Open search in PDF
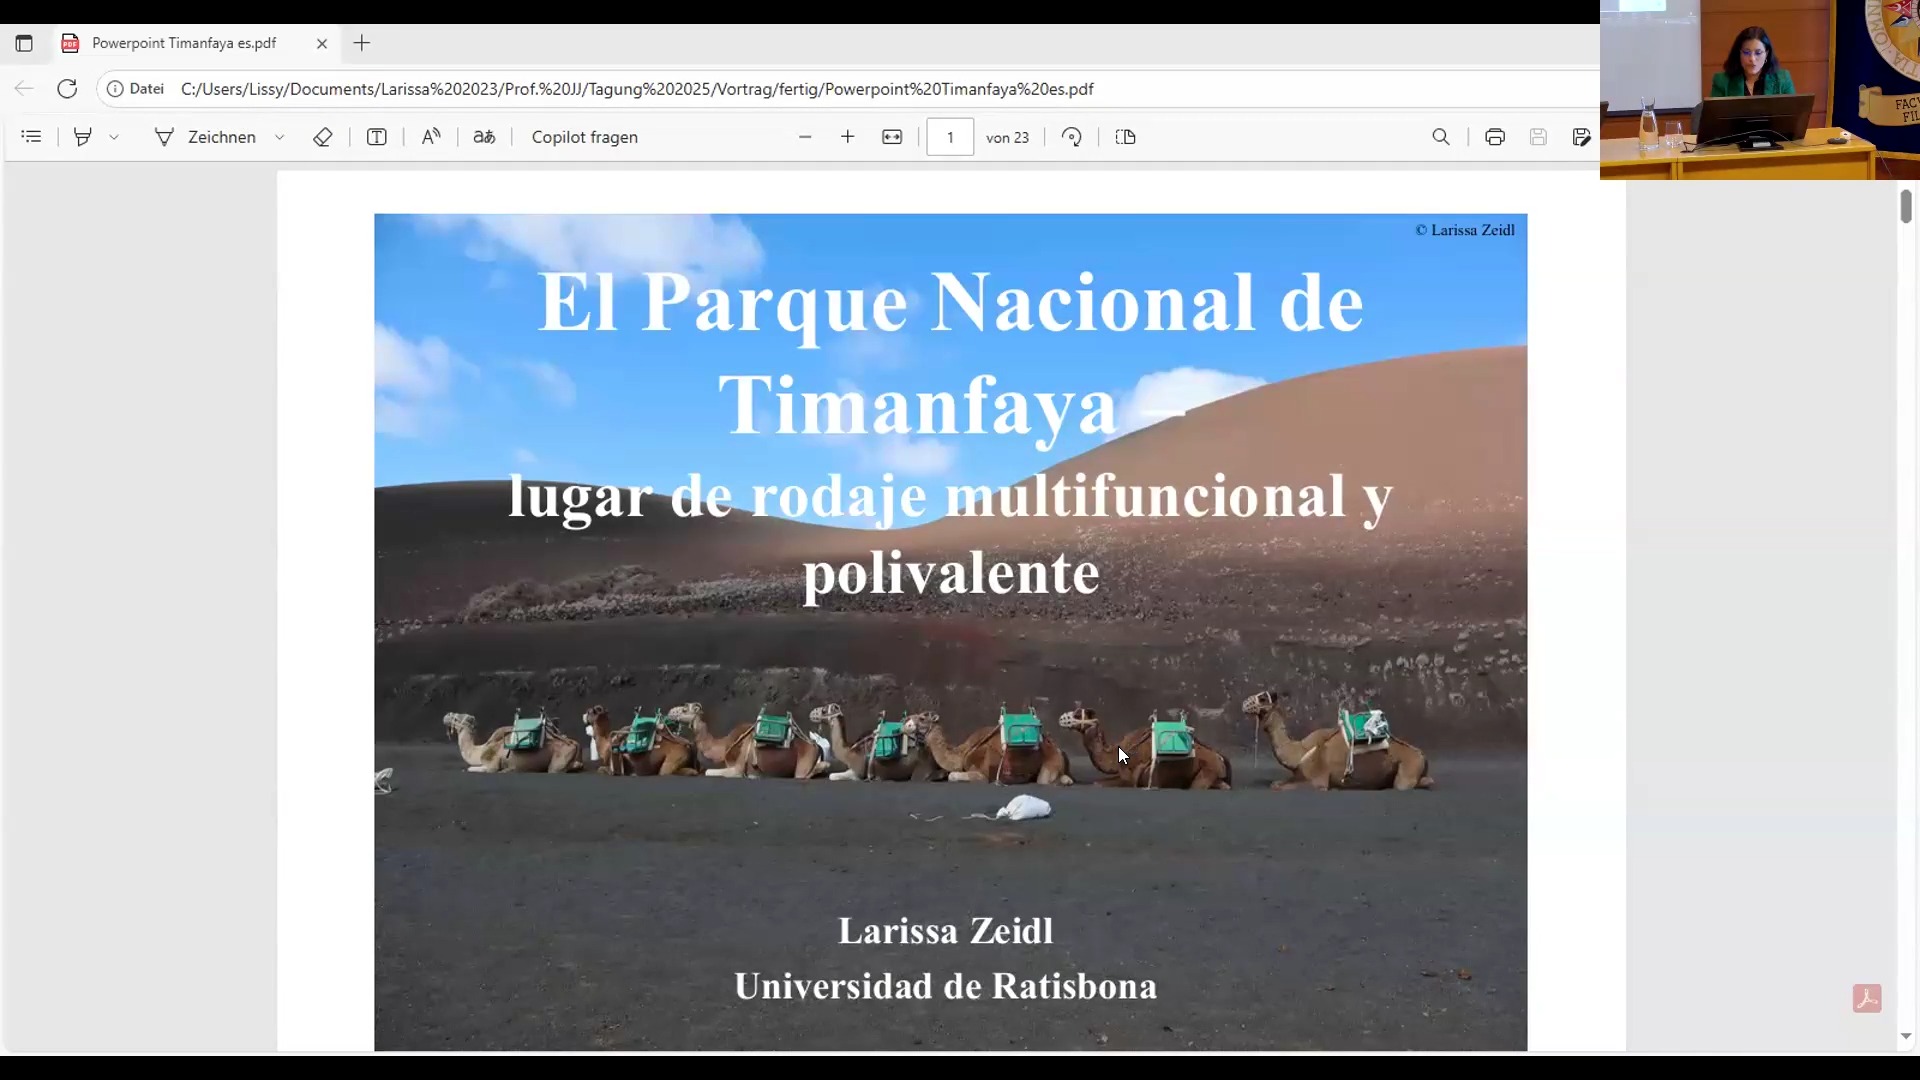The height and width of the screenshot is (1080, 1920). tap(1441, 137)
